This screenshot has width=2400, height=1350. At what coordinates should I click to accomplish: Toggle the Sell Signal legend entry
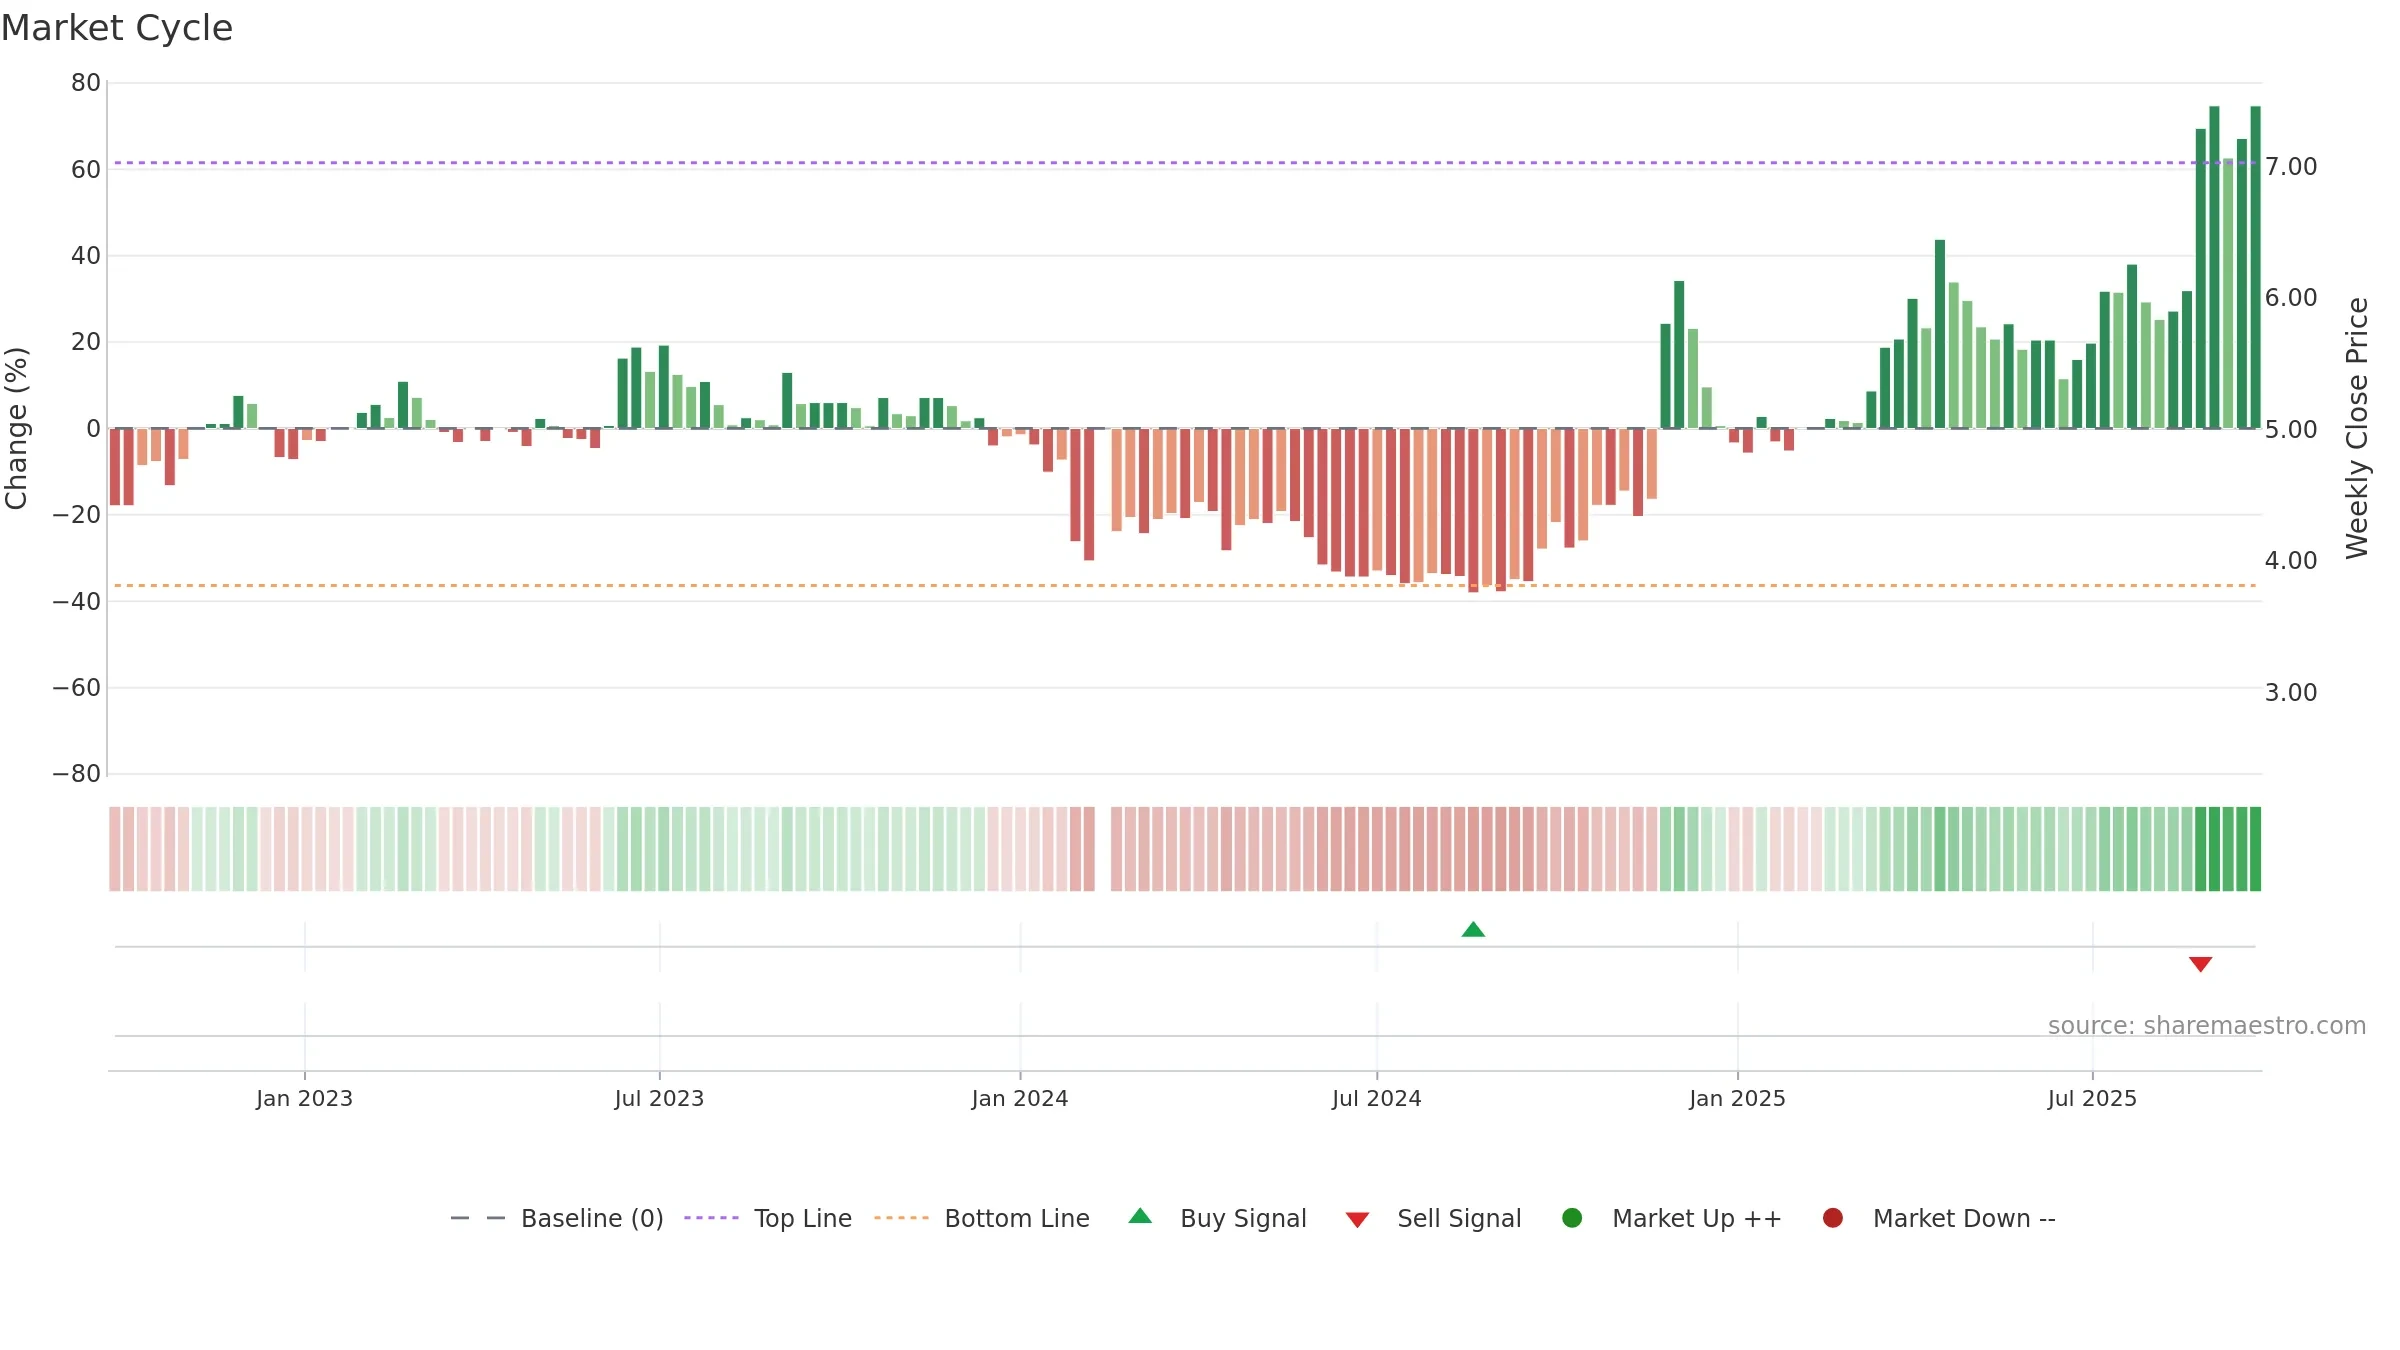pos(1433,1218)
